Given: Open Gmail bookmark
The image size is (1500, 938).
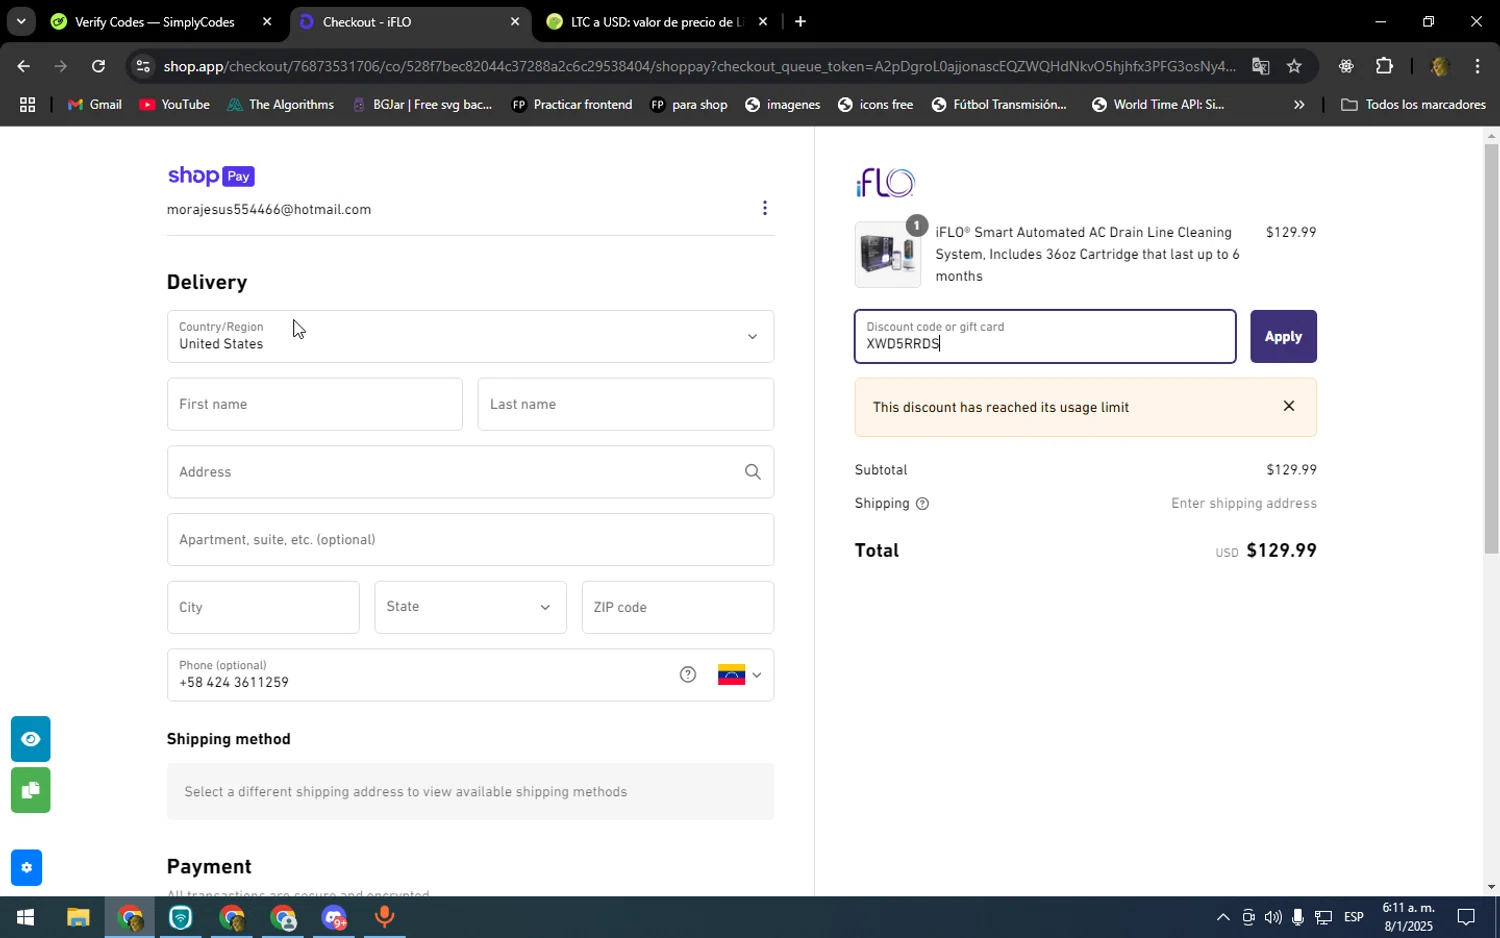Looking at the screenshot, I should tap(94, 104).
